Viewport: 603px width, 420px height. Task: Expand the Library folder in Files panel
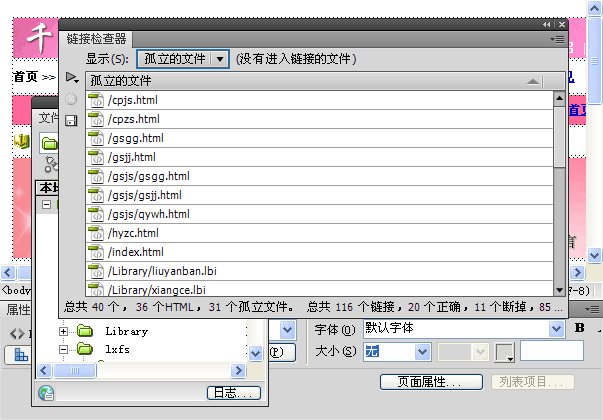pos(64,331)
